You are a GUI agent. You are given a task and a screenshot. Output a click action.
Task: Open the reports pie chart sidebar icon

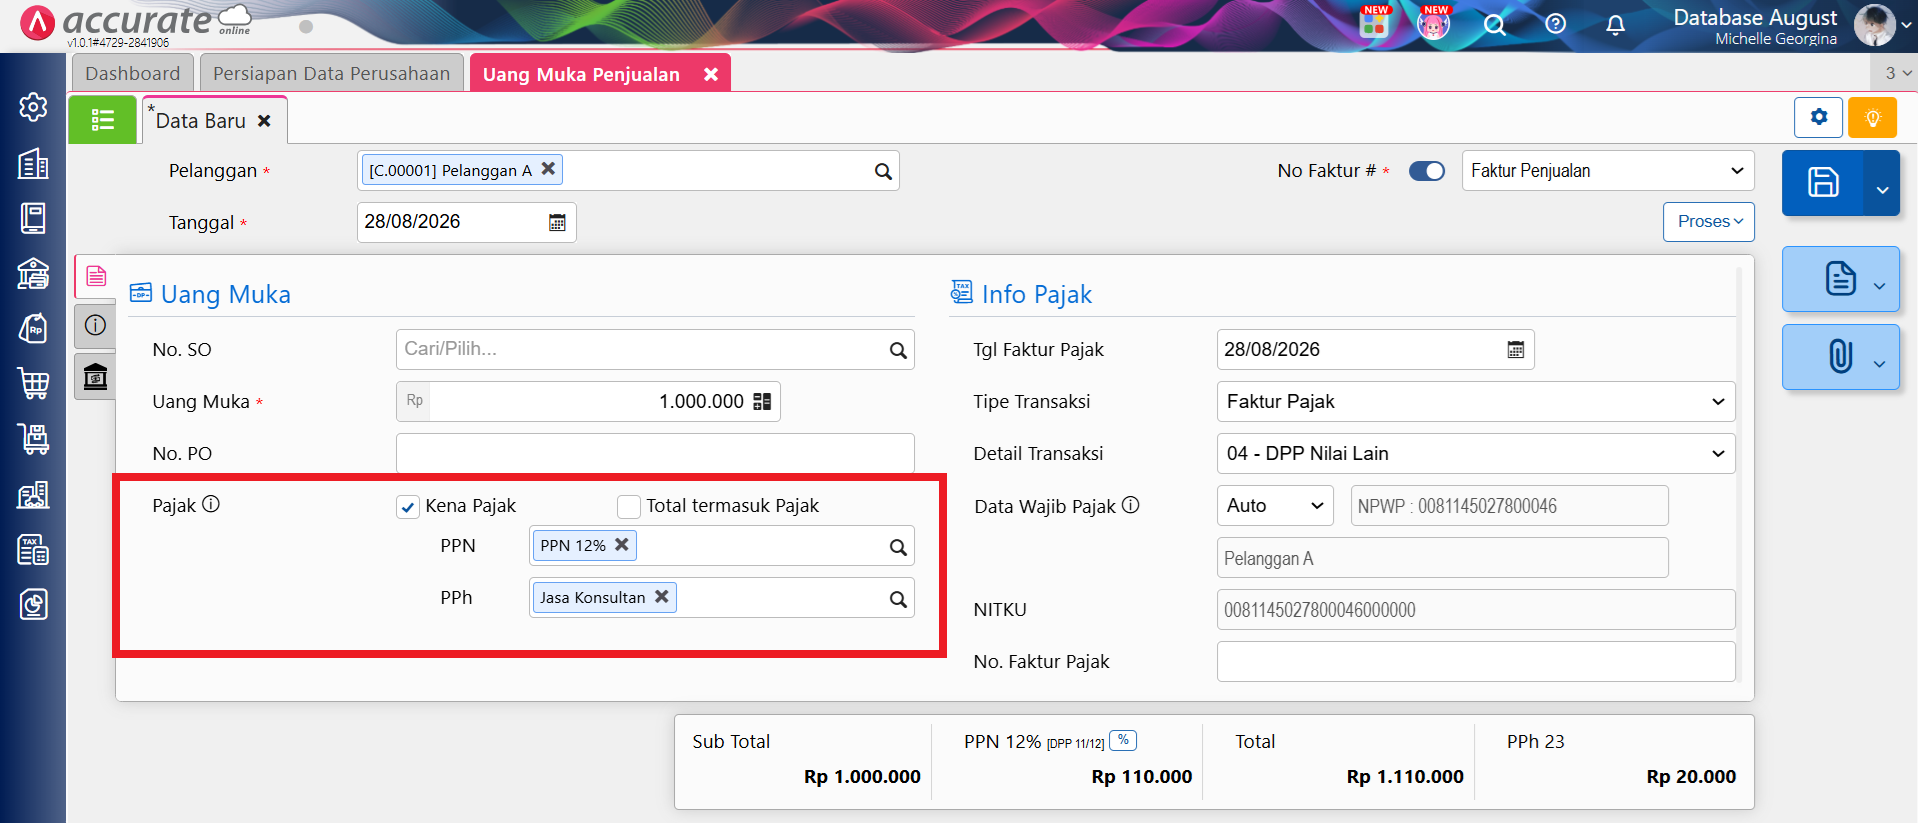click(x=33, y=604)
